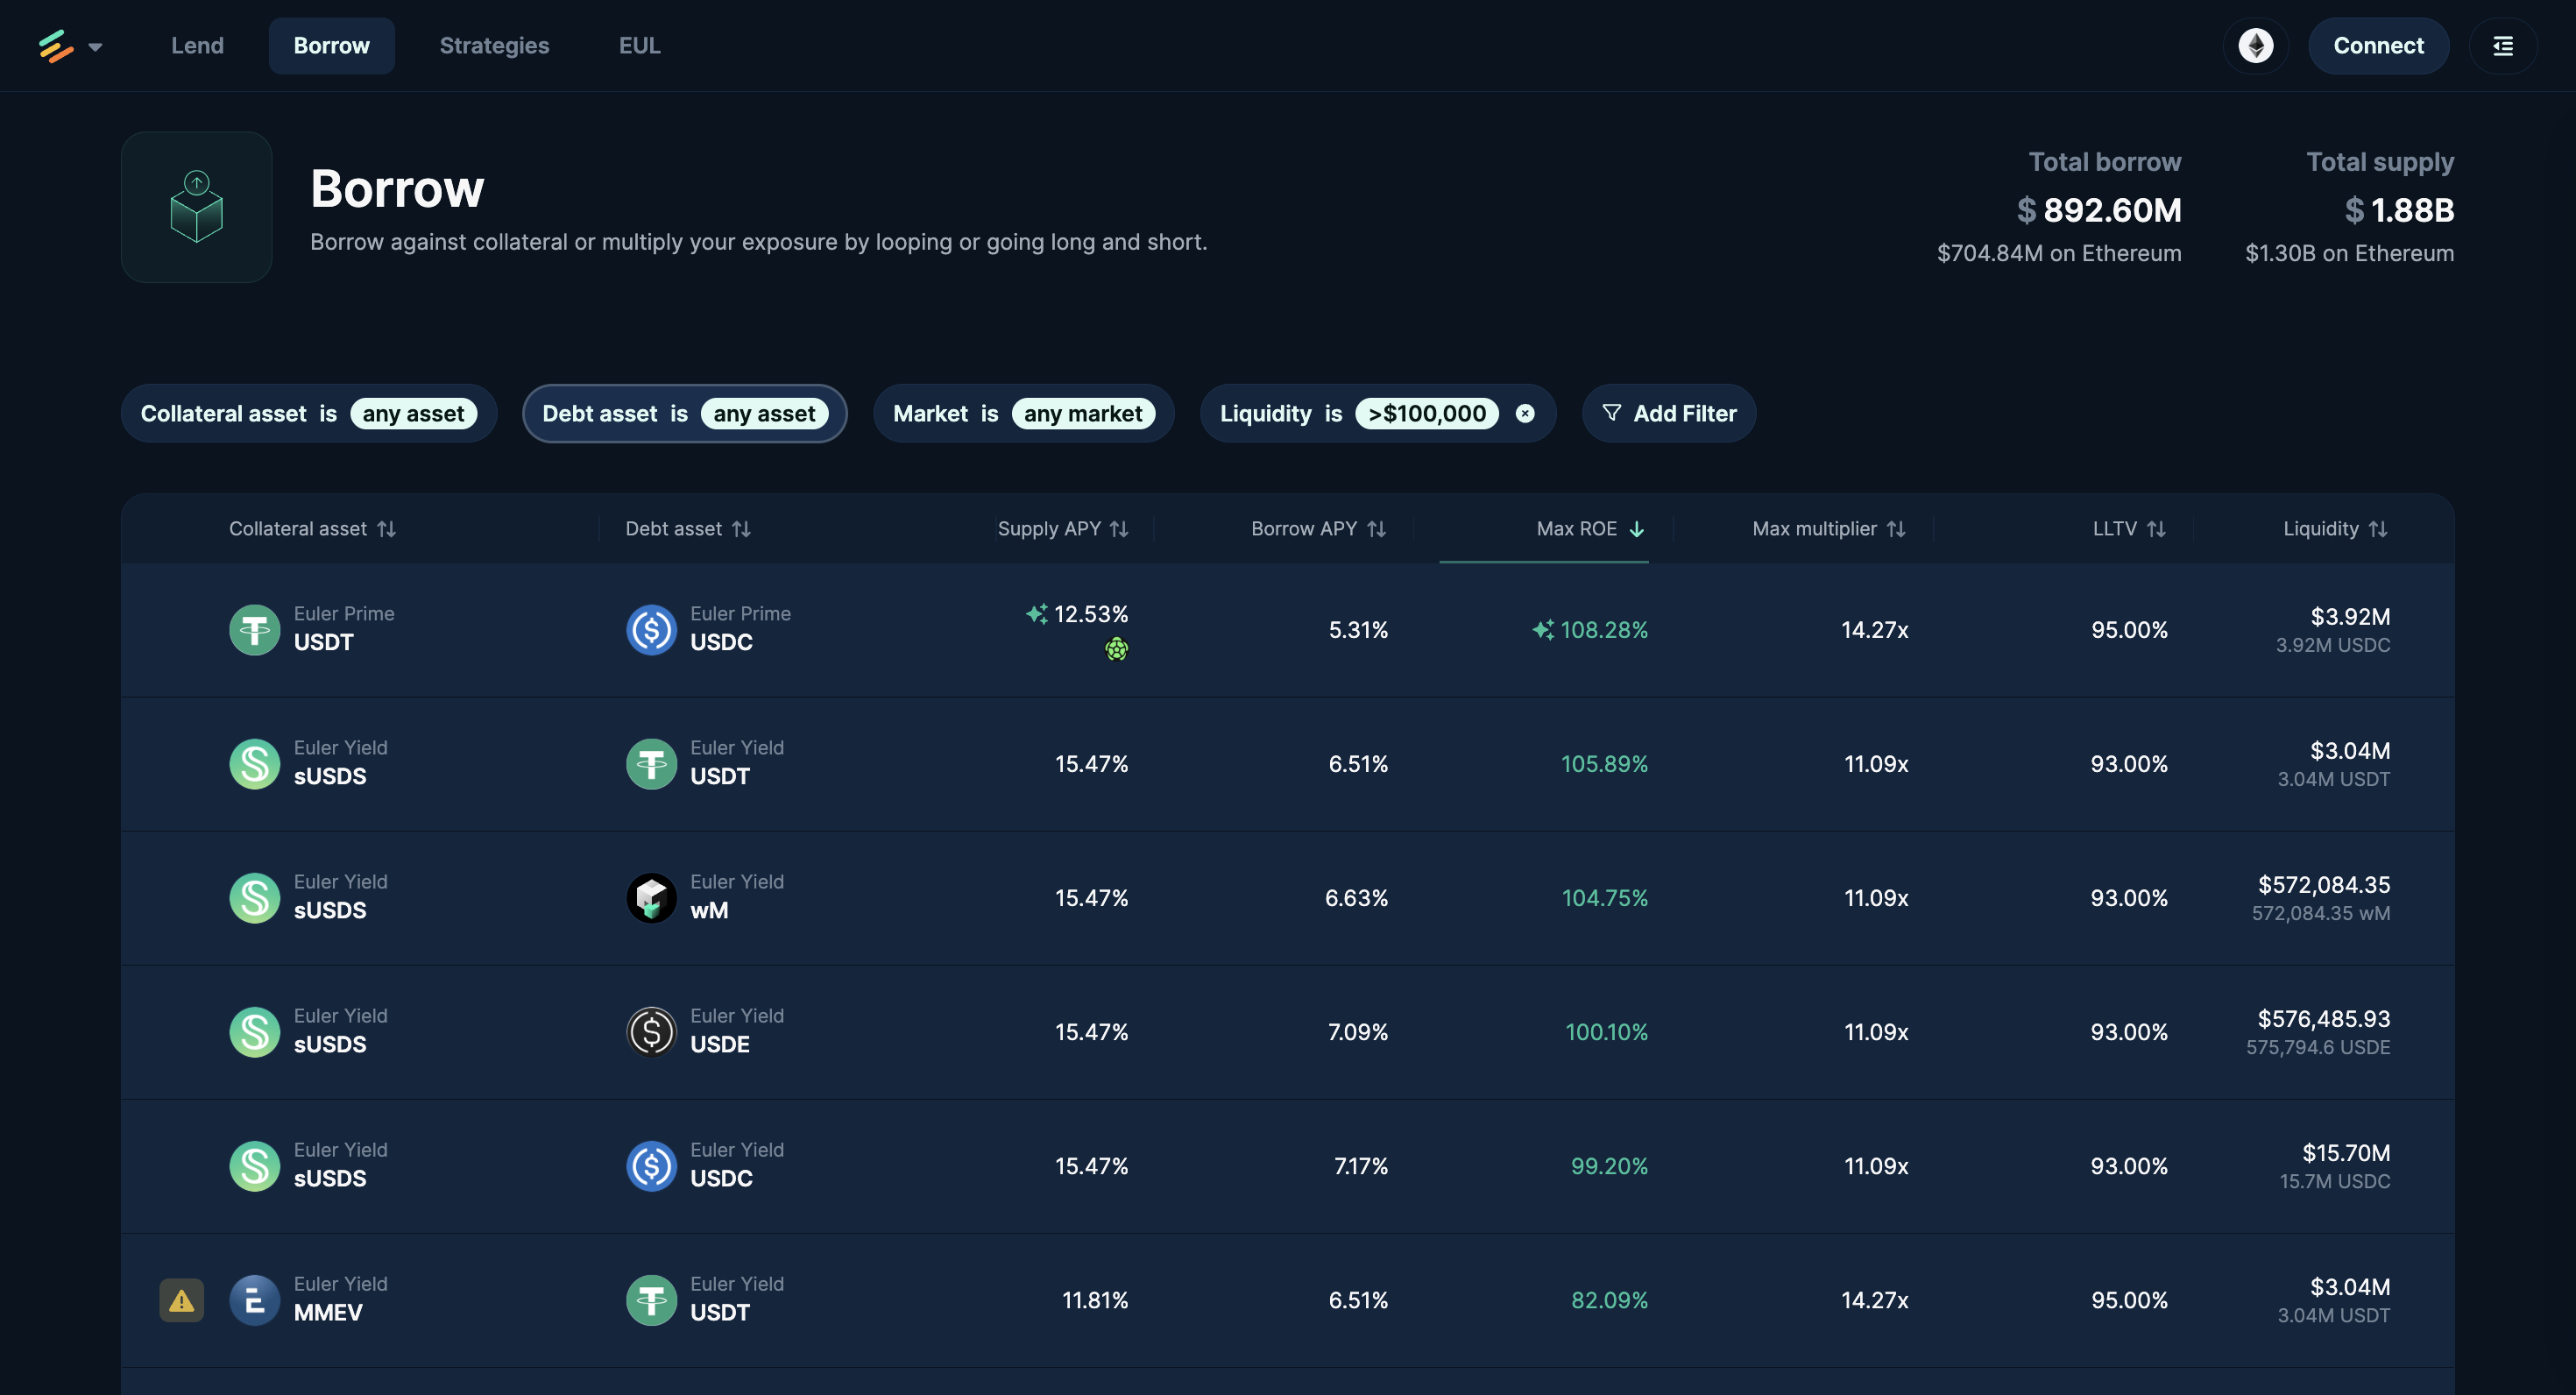
Task: Sort by Debt asset column
Action: (x=687, y=528)
